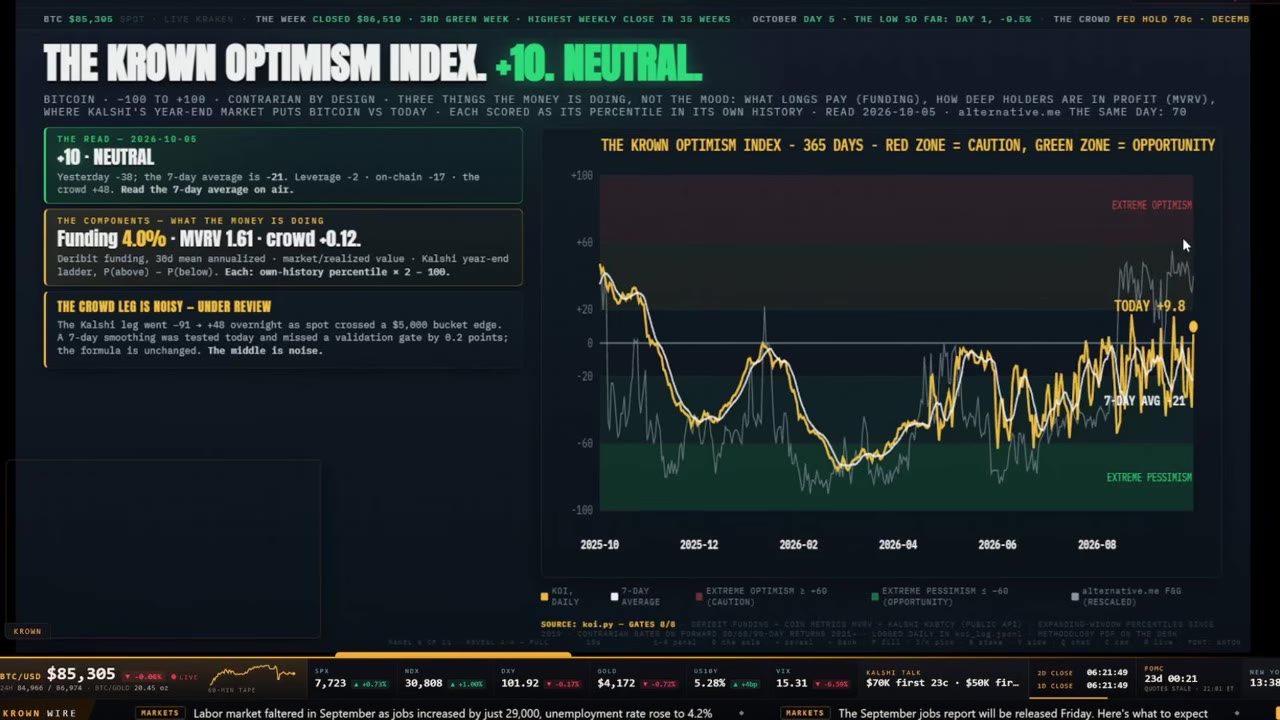
Task: Click the +100 y-axis label
Action: 581,176
